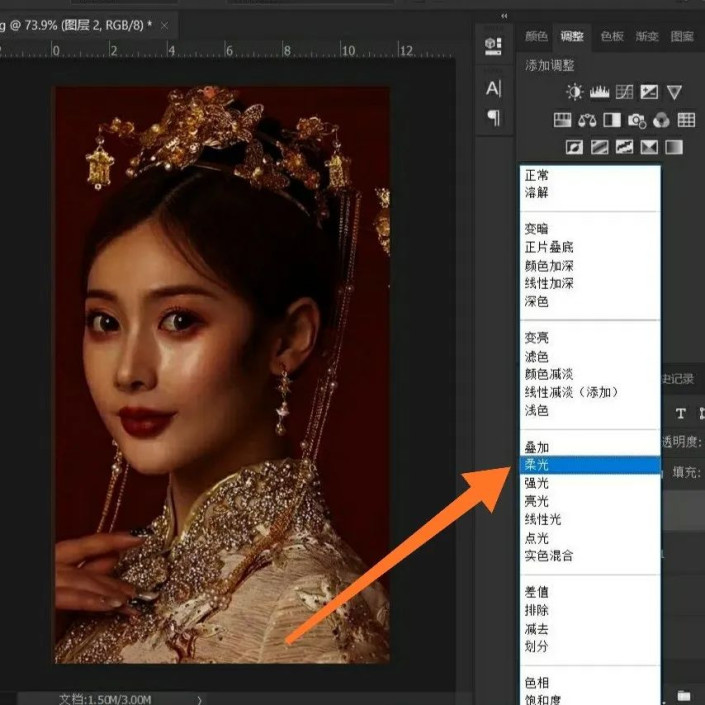Choose 颜色减淡 blend mode
The image size is (705, 705).
[x=590, y=374]
